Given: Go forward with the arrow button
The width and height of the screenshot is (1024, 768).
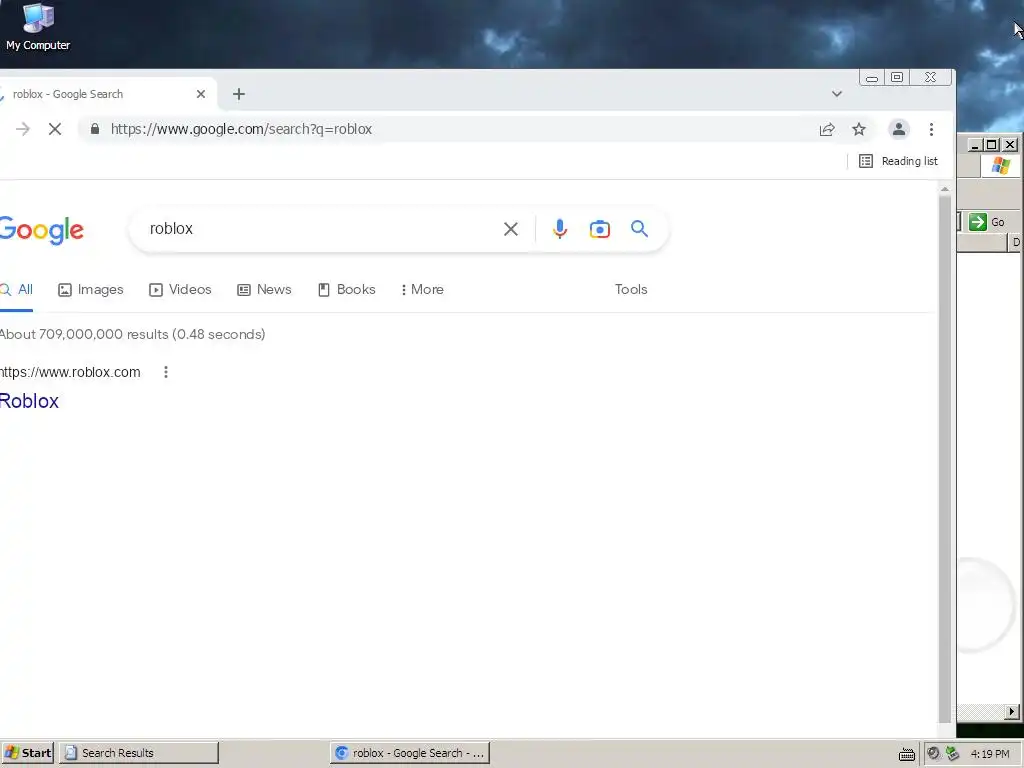Looking at the screenshot, I should point(23,129).
